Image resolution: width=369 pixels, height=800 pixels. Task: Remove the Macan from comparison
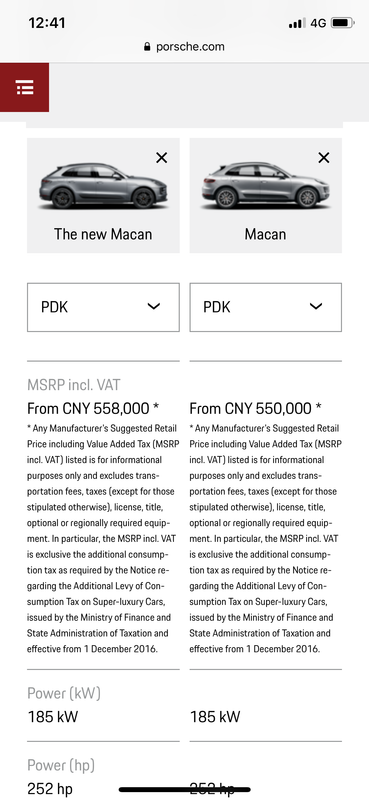pyautogui.click(x=324, y=158)
